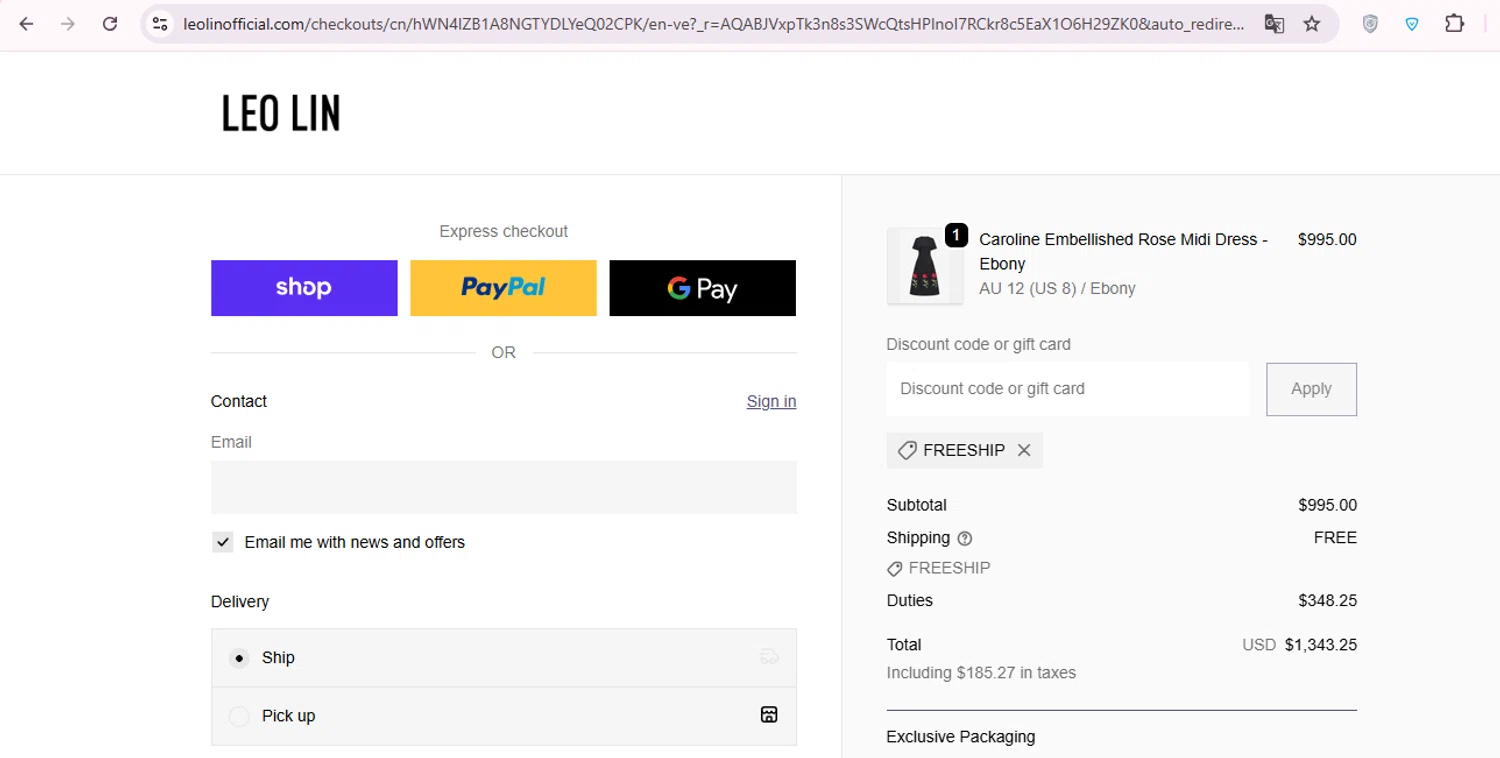
Task: Open the blue shield extension icon
Action: 1412,24
